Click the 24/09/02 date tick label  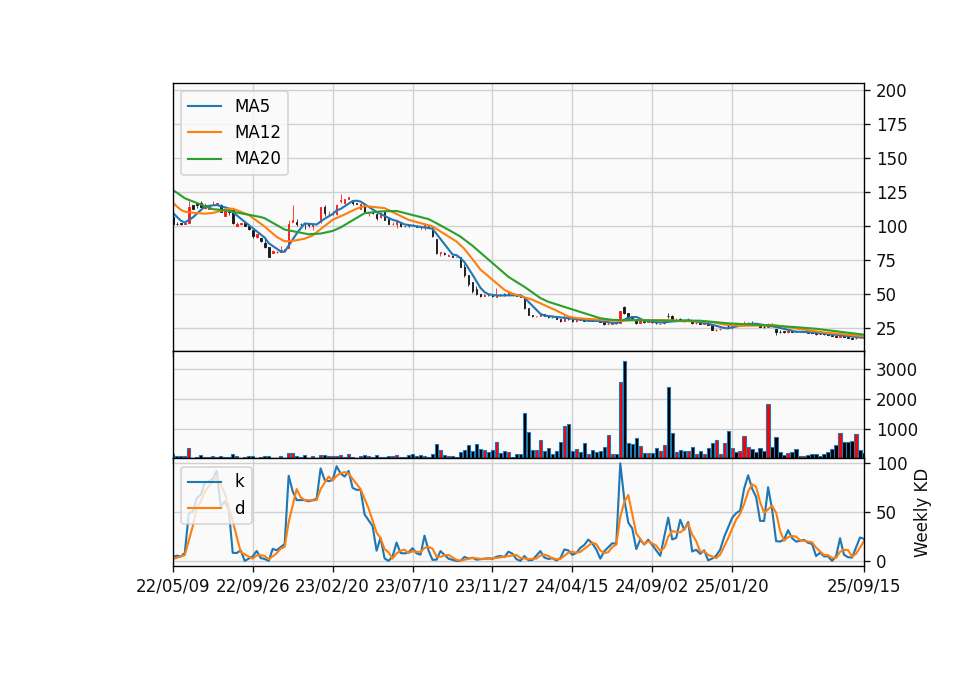651,586
